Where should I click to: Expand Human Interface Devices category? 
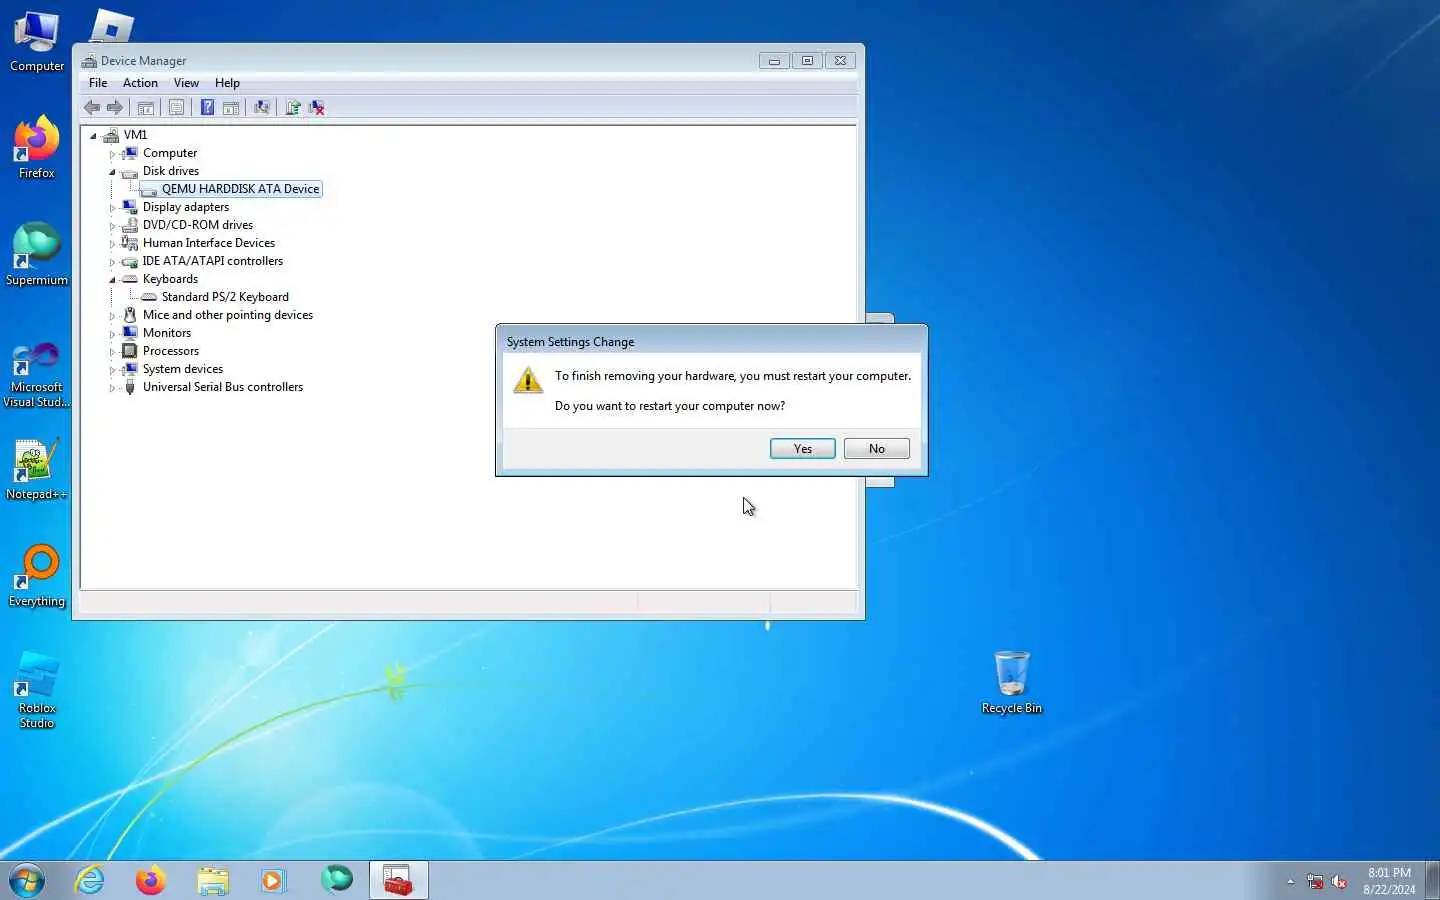click(112, 244)
